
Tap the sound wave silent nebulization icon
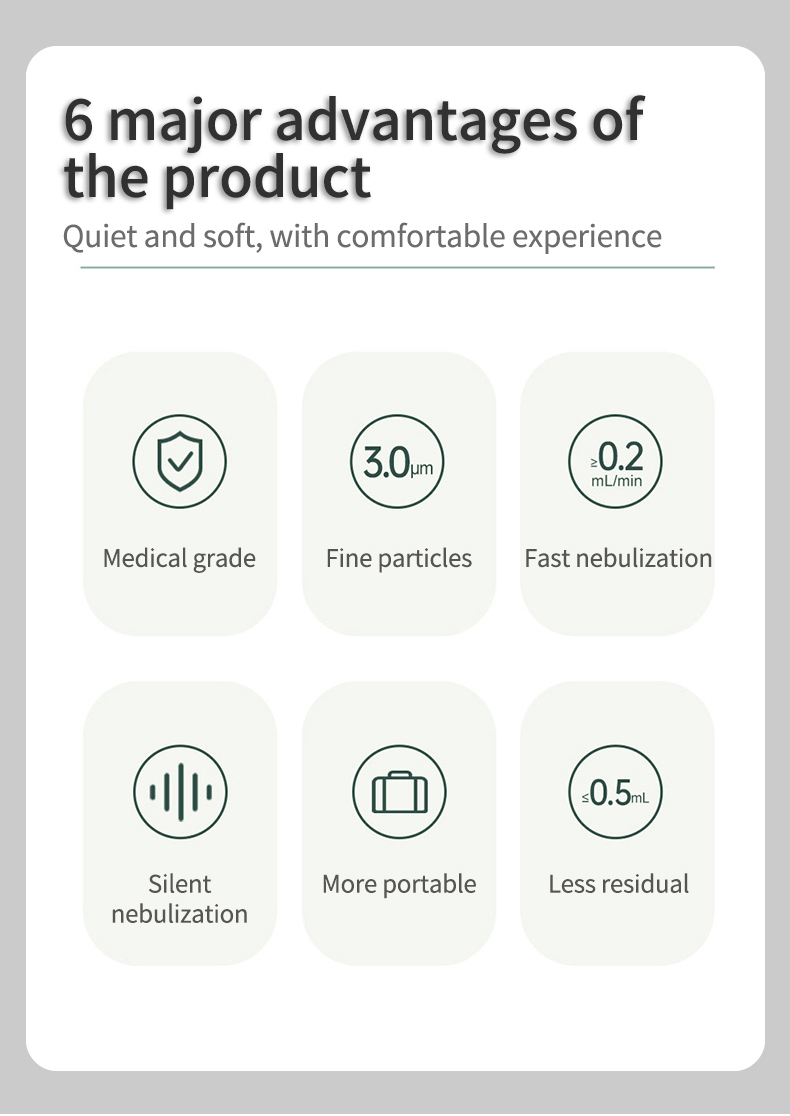coord(180,791)
